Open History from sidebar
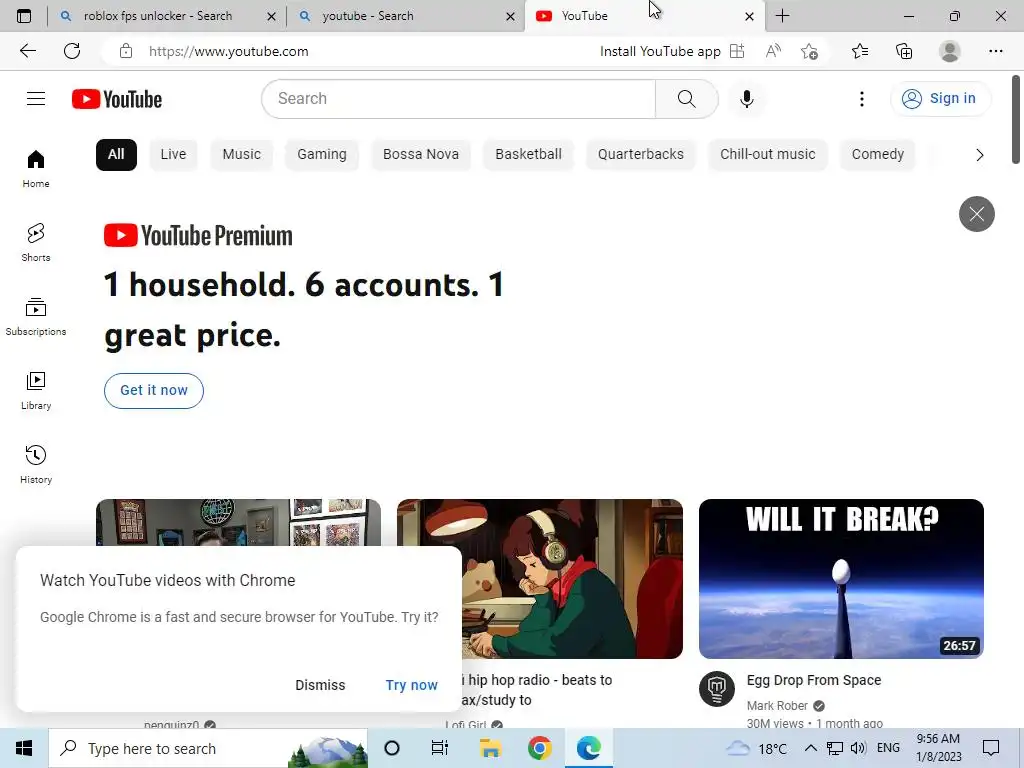The height and width of the screenshot is (768, 1024). pyautogui.click(x=36, y=464)
